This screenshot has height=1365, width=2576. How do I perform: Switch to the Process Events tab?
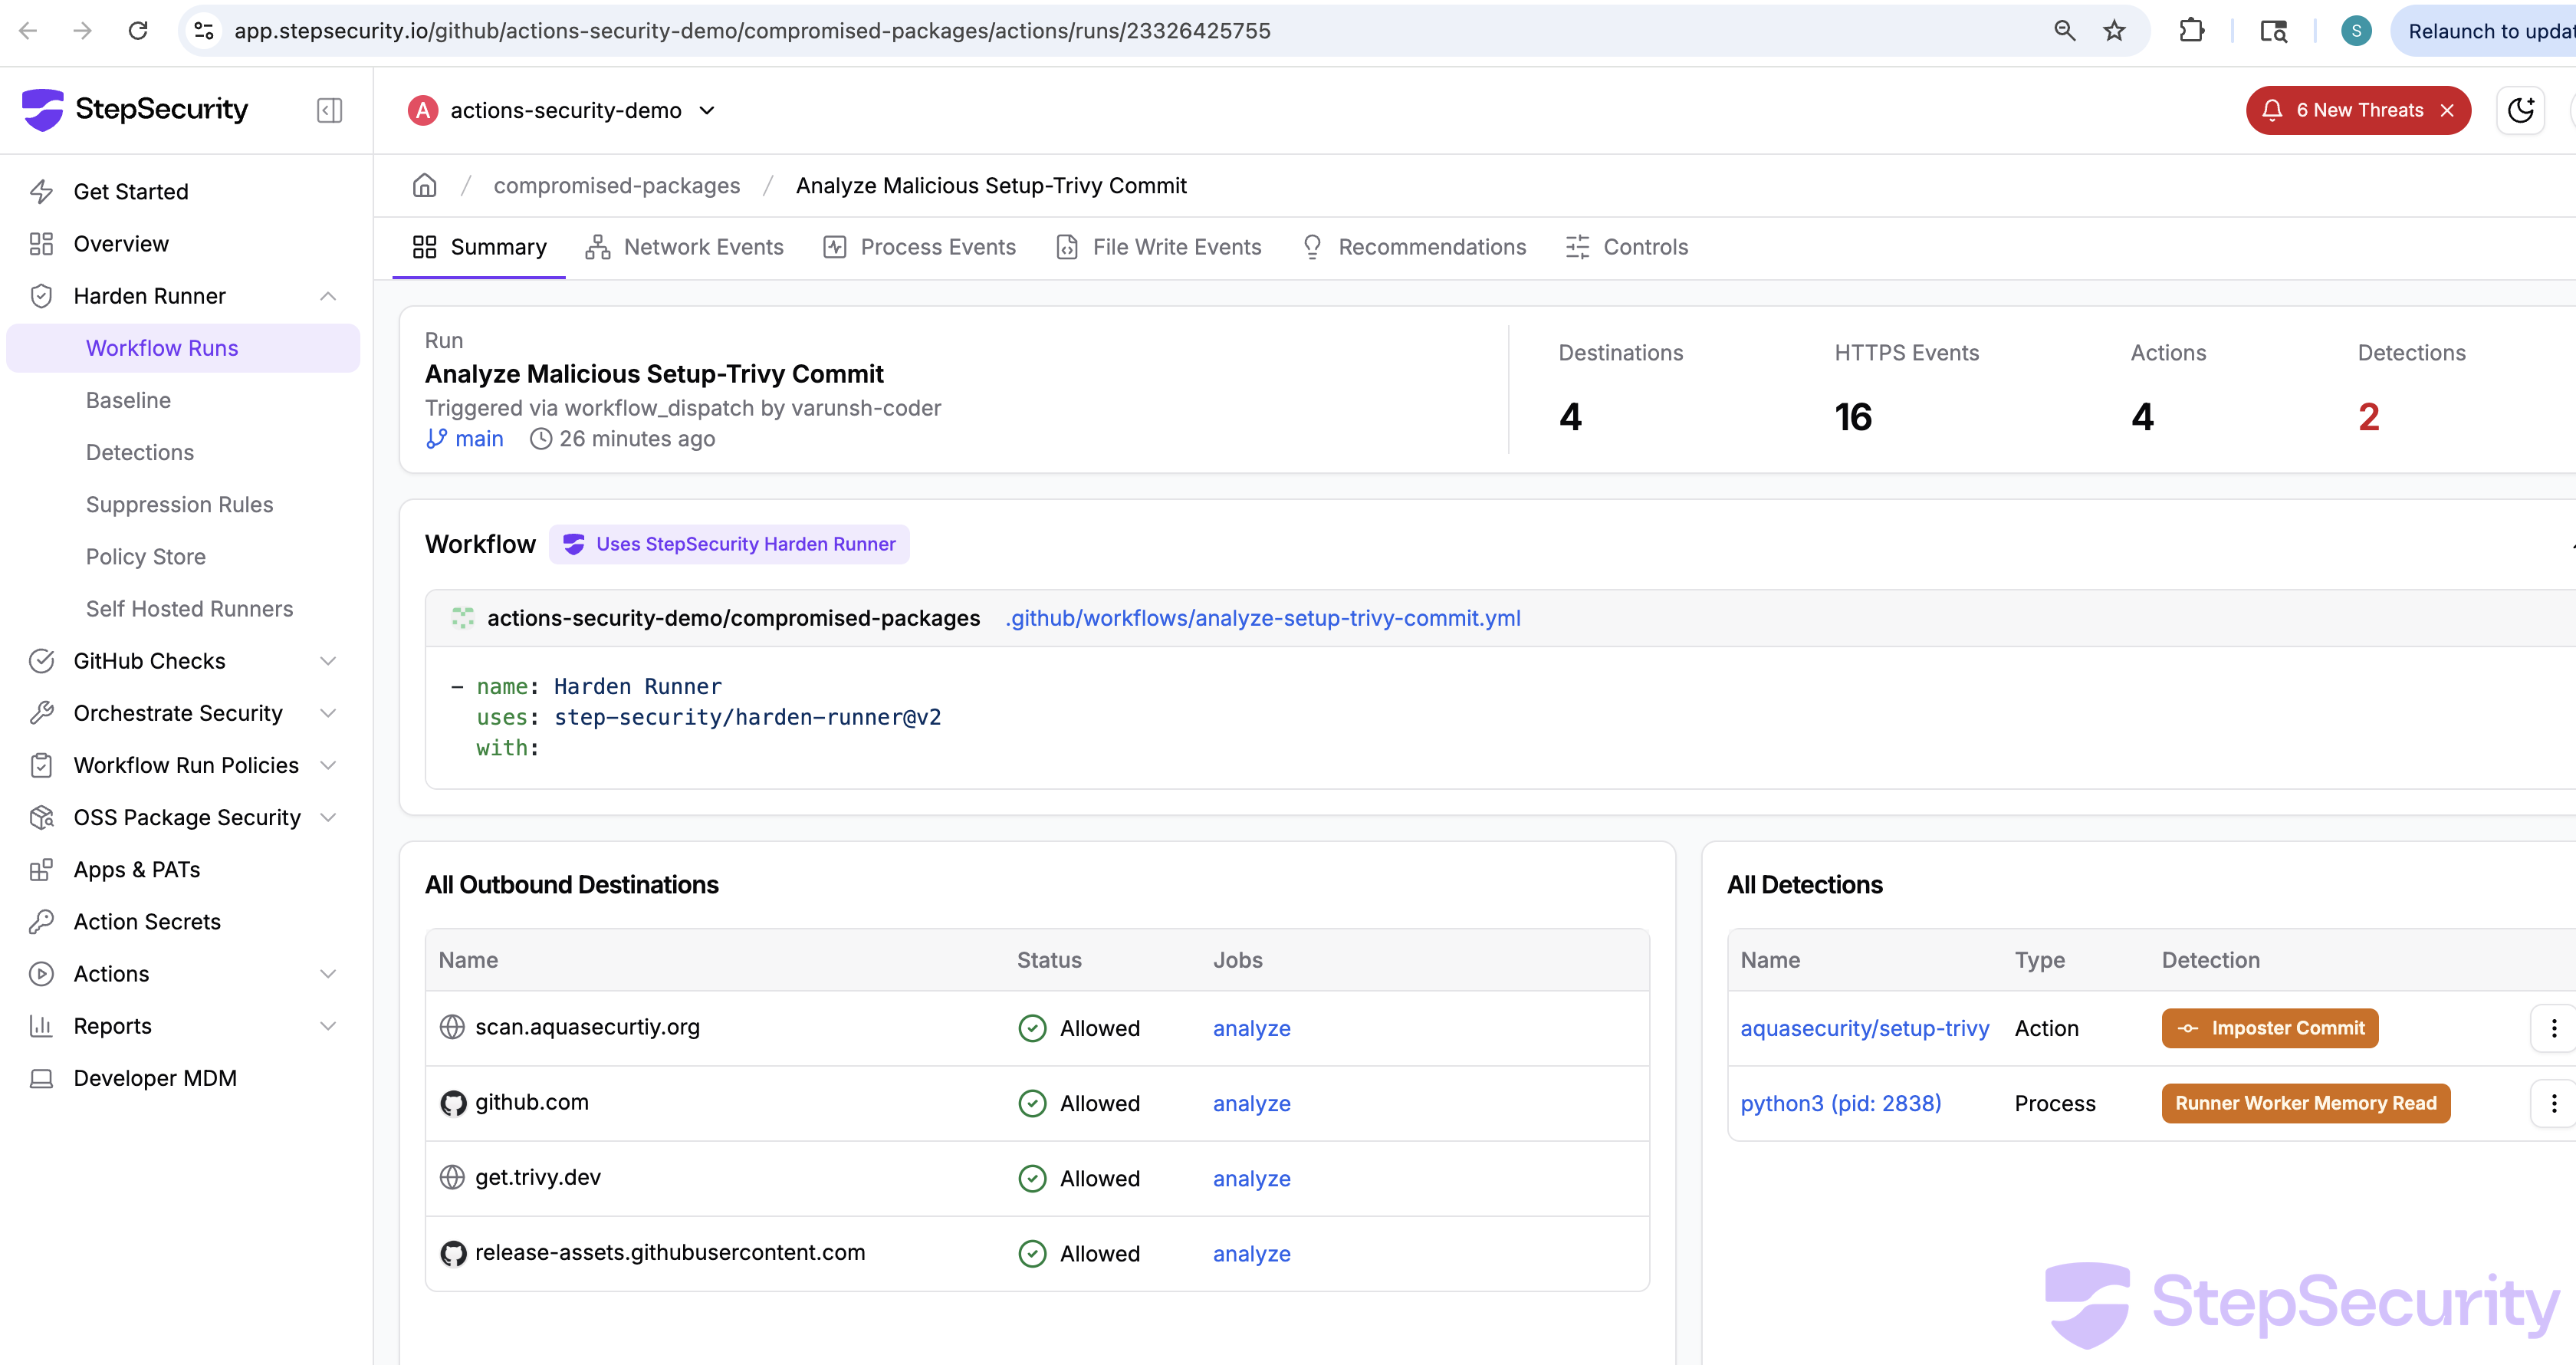pos(920,247)
